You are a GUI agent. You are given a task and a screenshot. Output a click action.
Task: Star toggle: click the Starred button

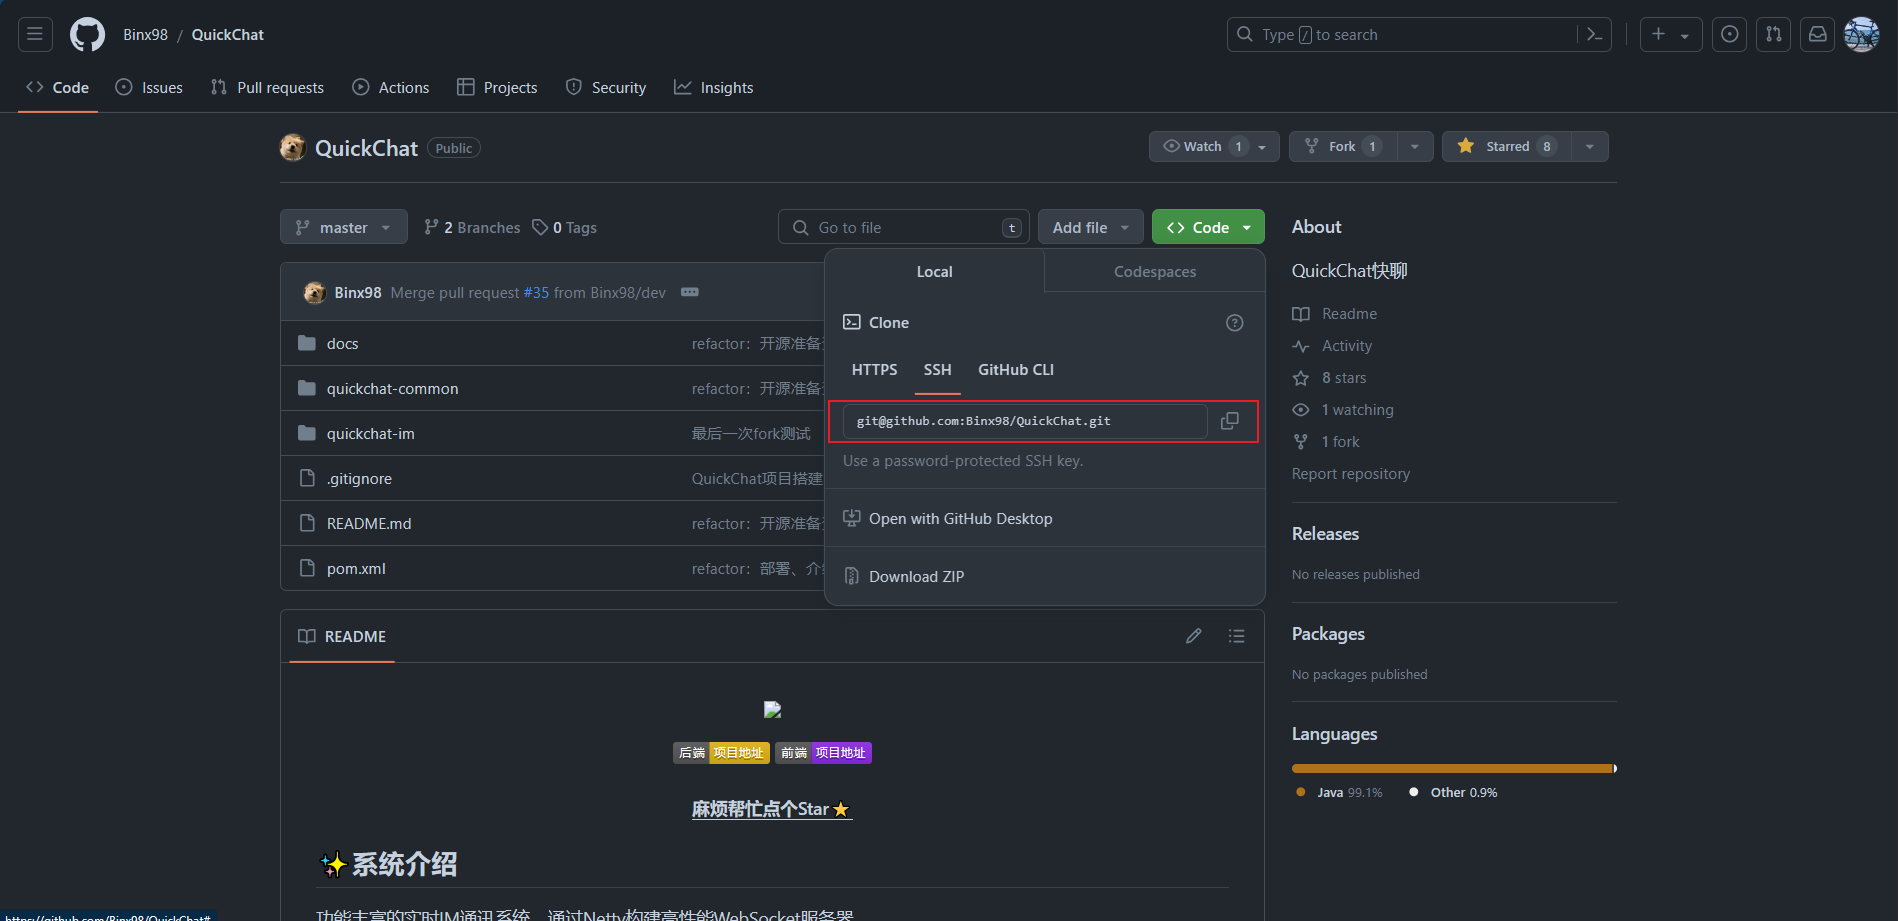click(x=1507, y=146)
